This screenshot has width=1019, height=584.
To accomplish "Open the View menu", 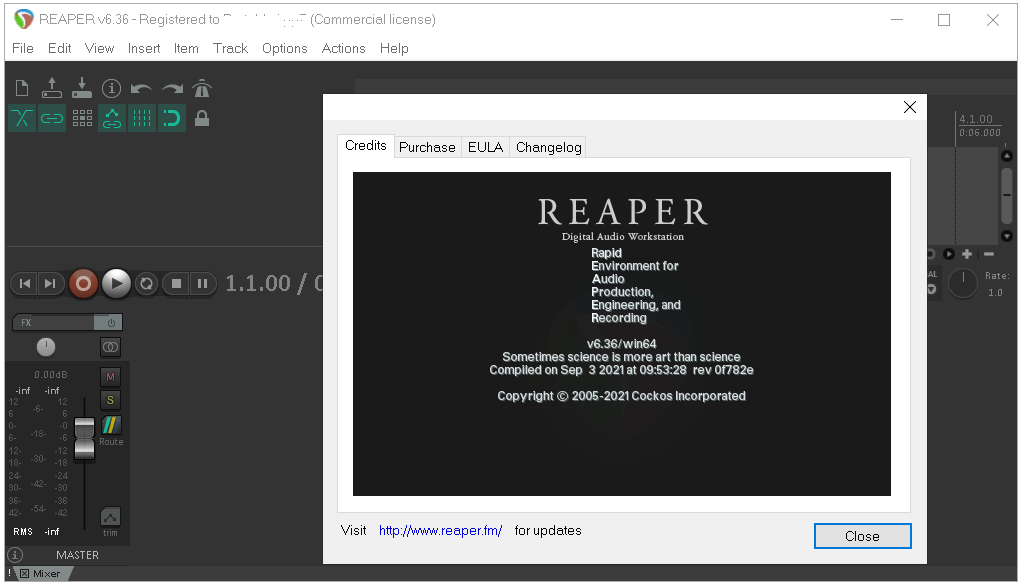I will pyautogui.click(x=99, y=48).
